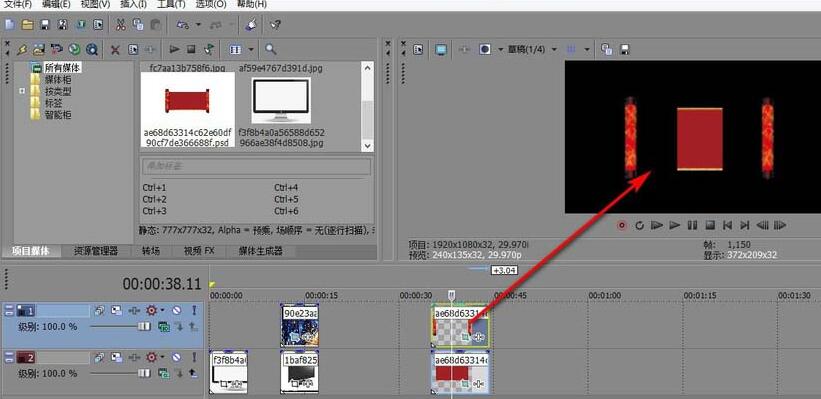Screen dimensions: 821x399
Task: Open compositing mode for track 1
Action: pyautogui.click(x=164, y=327)
